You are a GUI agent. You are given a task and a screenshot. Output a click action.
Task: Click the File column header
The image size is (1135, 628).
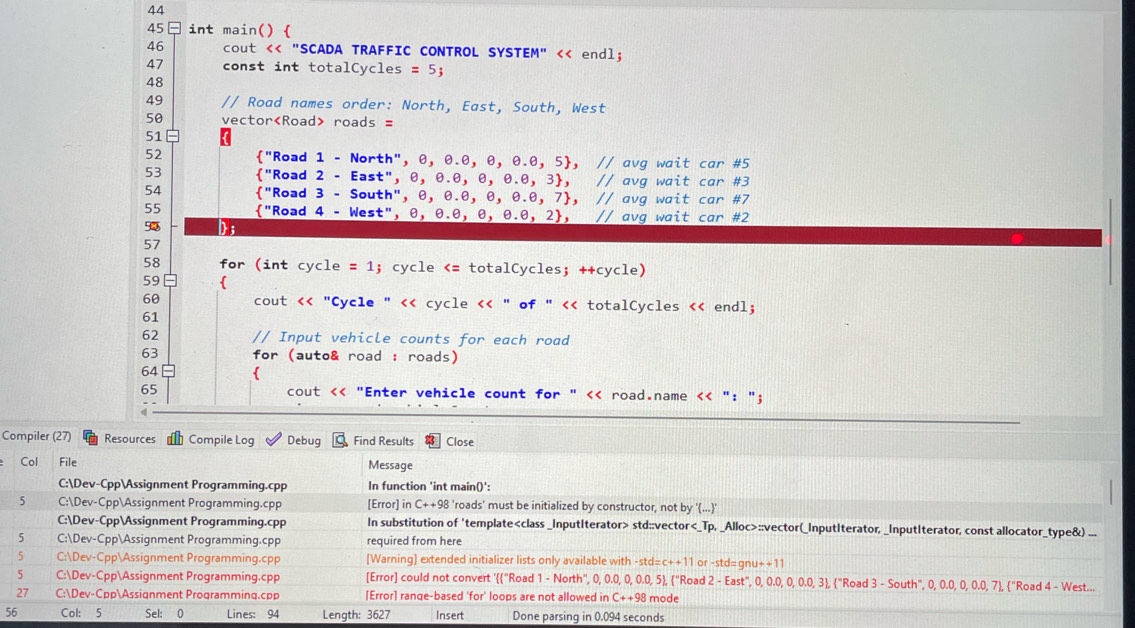coord(68,462)
